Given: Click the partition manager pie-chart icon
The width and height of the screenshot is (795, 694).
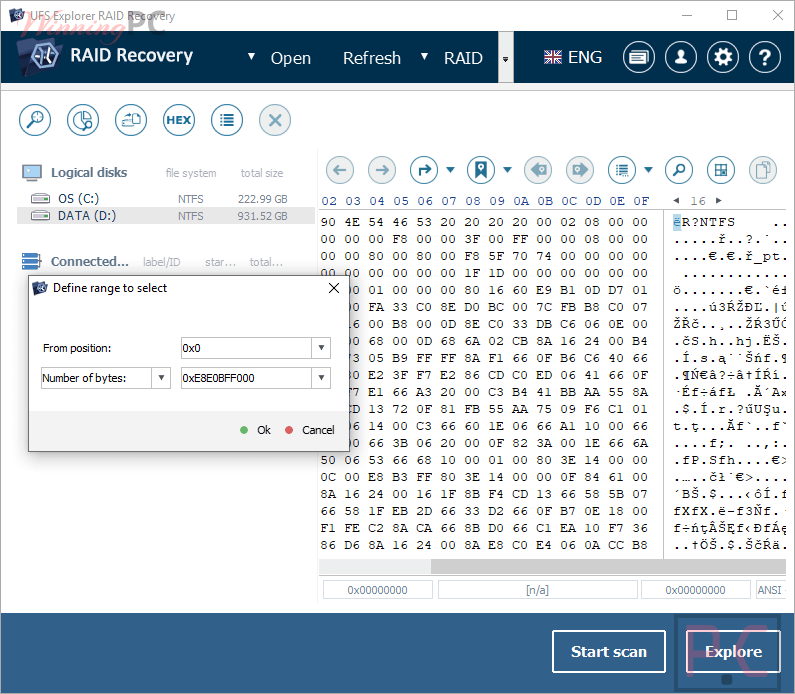Looking at the screenshot, I should tap(83, 120).
